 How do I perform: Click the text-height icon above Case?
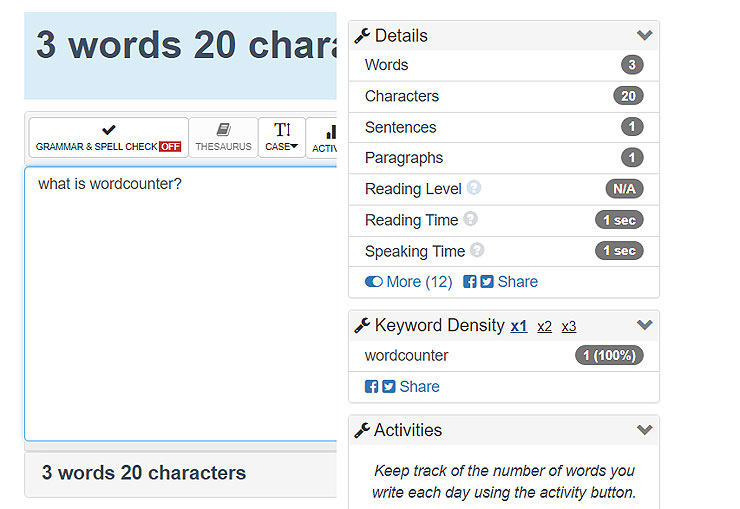coord(282,130)
